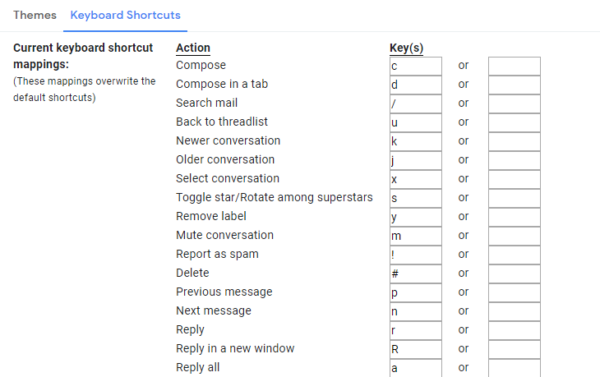Focus the Back to threadlist key field
The width and height of the screenshot is (600, 377).
(x=416, y=123)
